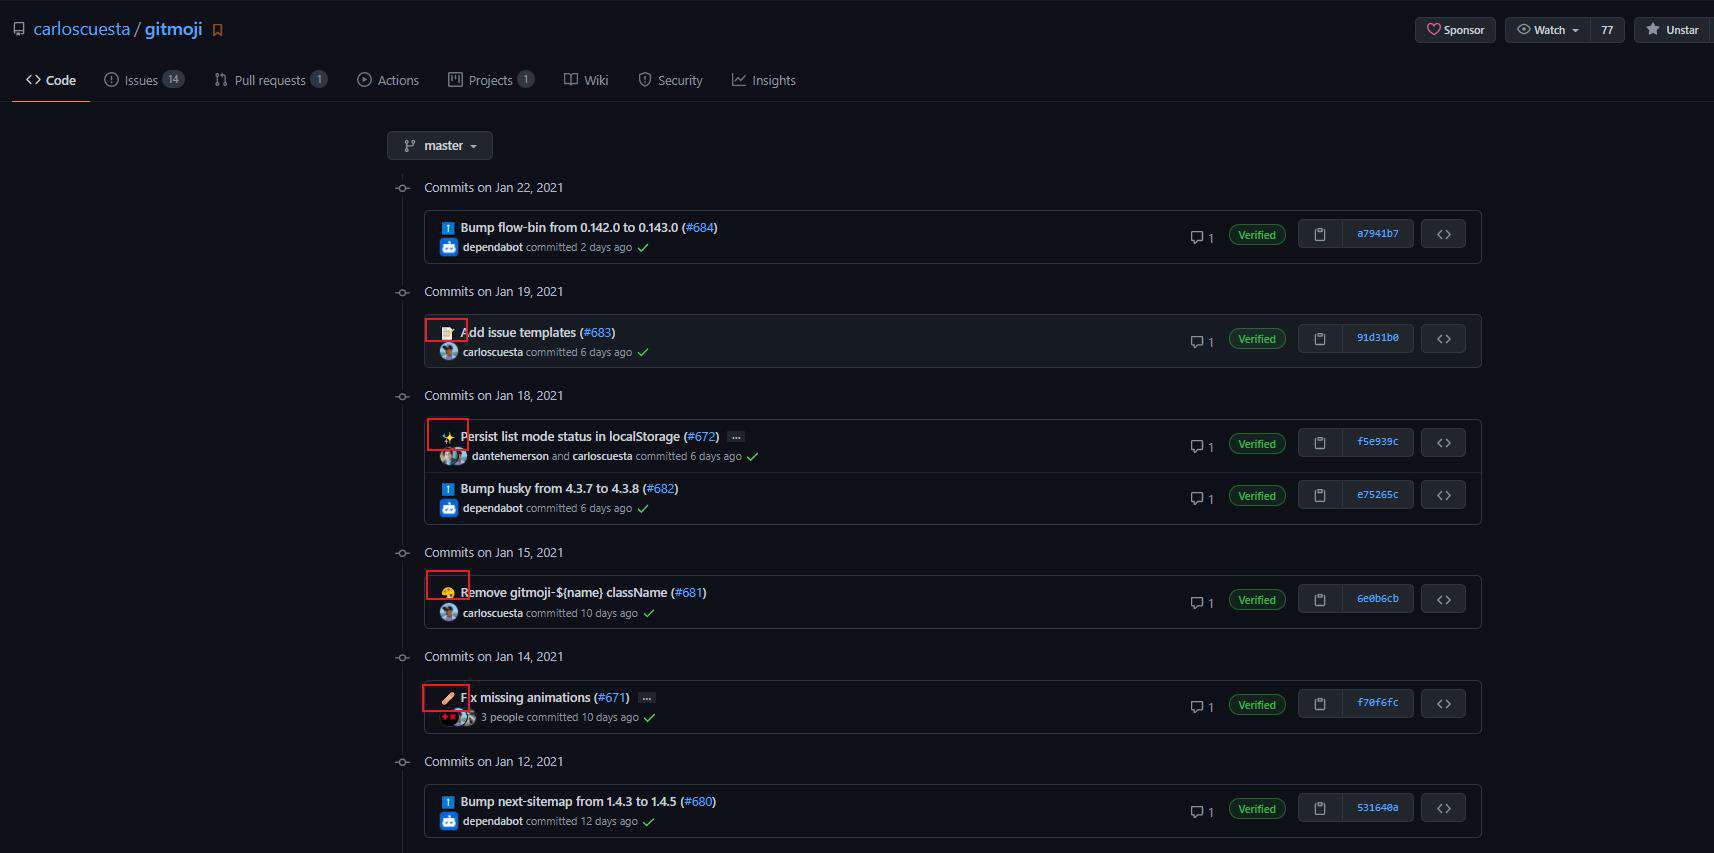Viewport: 1714px width, 853px height.
Task: Copy full SHA for commit f5e939c
Action: [x=1320, y=443]
